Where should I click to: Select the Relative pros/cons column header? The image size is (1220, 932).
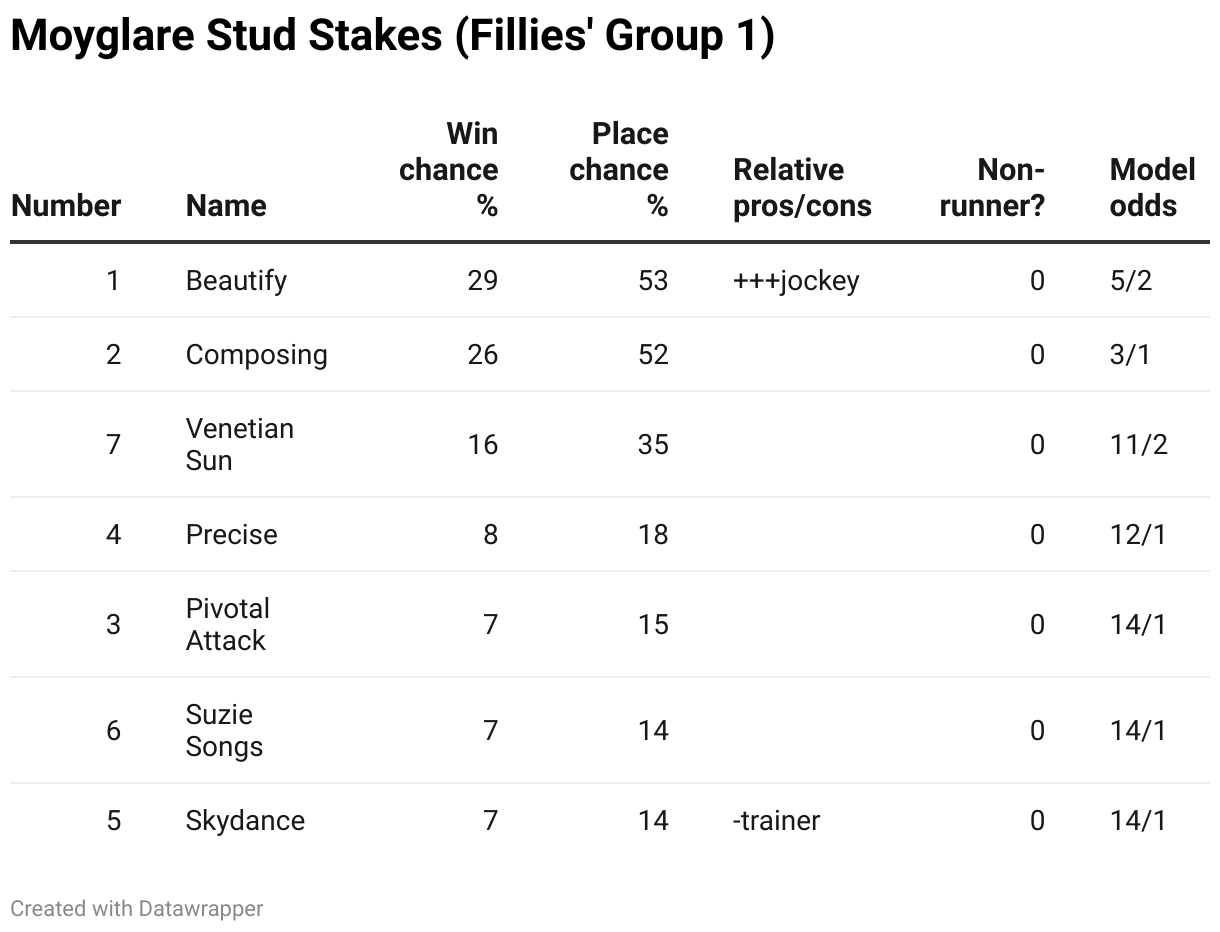[802, 188]
